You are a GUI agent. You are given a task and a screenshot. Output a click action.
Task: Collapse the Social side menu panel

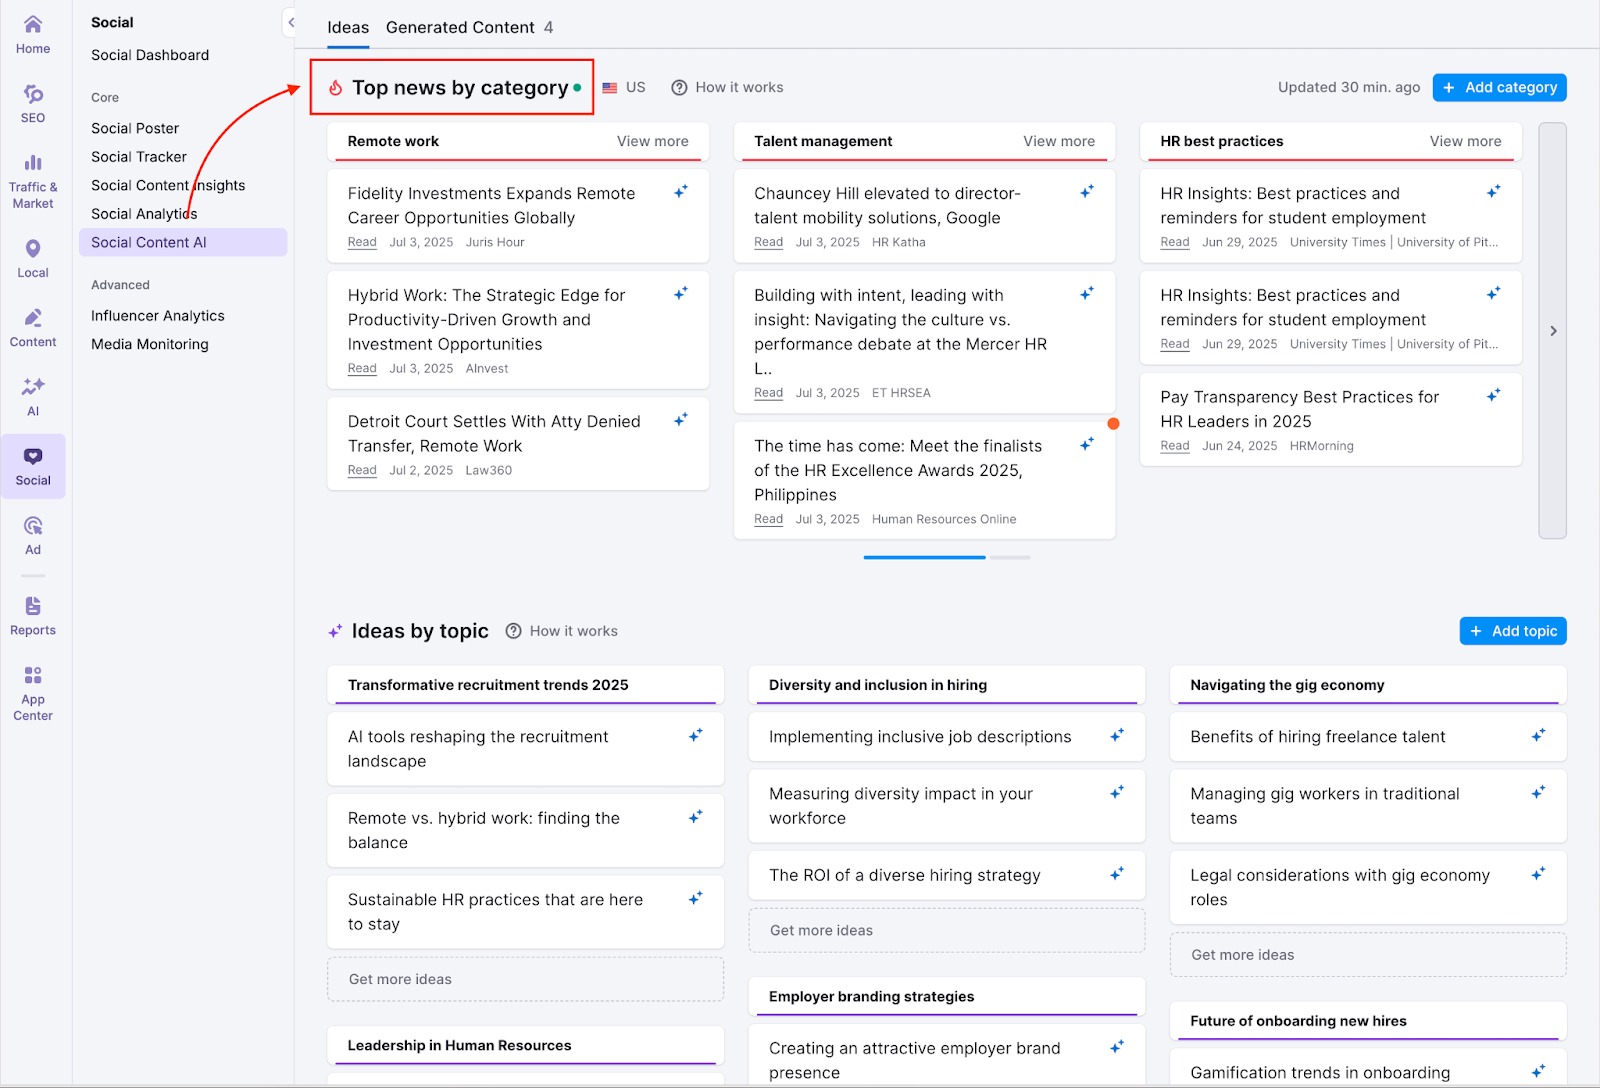[290, 22]
